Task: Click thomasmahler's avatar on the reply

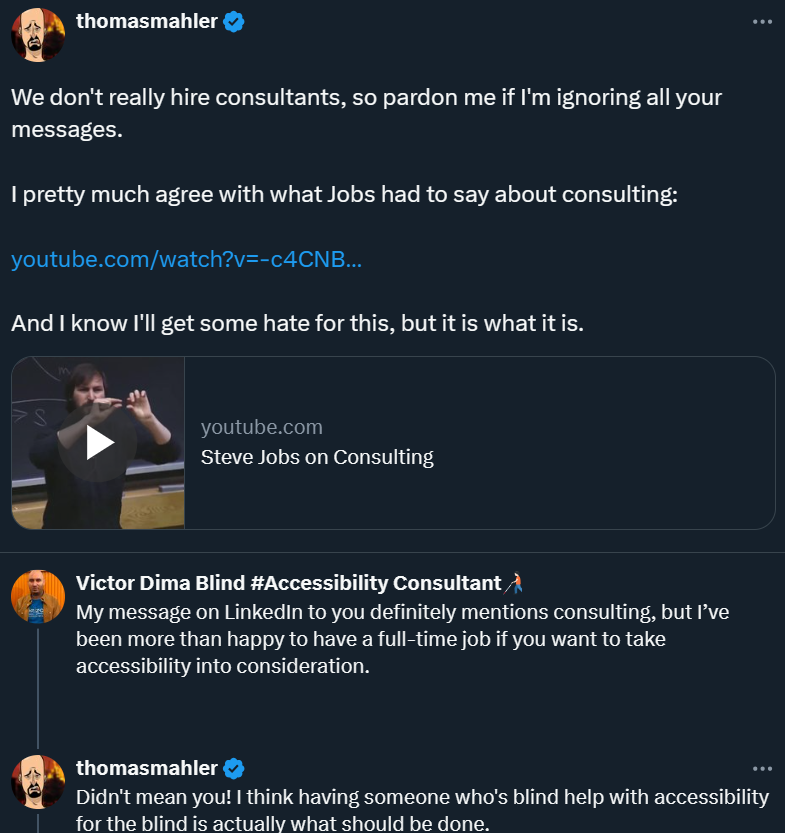Action: coord(38,782)
